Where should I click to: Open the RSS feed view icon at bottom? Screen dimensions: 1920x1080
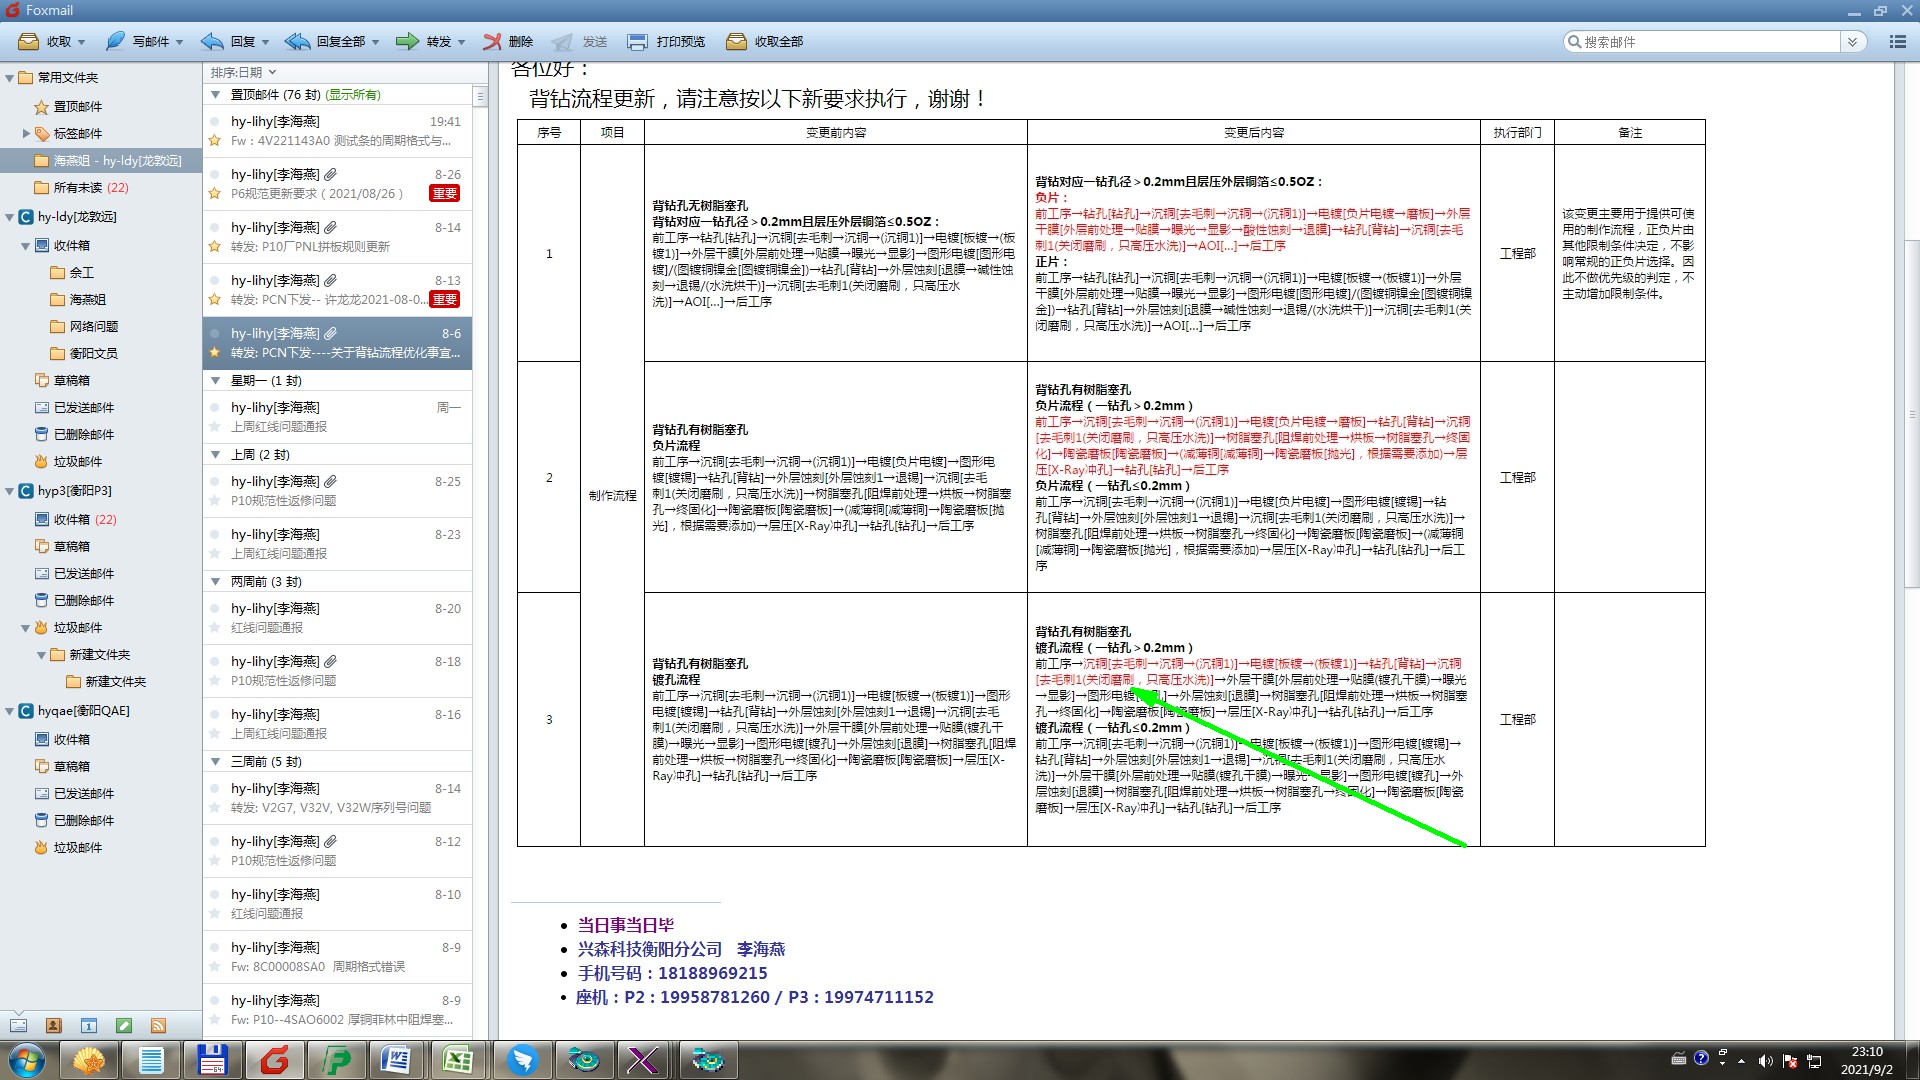pyautogui.click(x=158, y=1025)
